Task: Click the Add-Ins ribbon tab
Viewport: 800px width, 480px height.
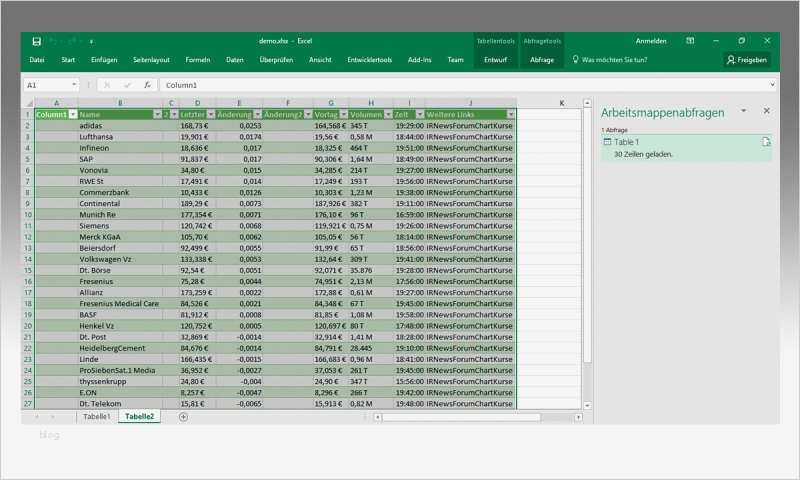Action: (x=419, y=60)
